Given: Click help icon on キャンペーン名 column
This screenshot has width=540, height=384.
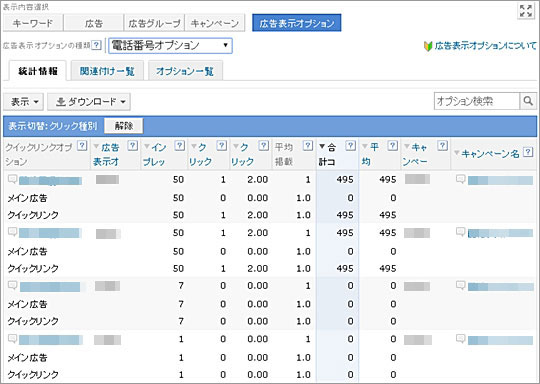Looking at the screenshot, I should (528, 153).
